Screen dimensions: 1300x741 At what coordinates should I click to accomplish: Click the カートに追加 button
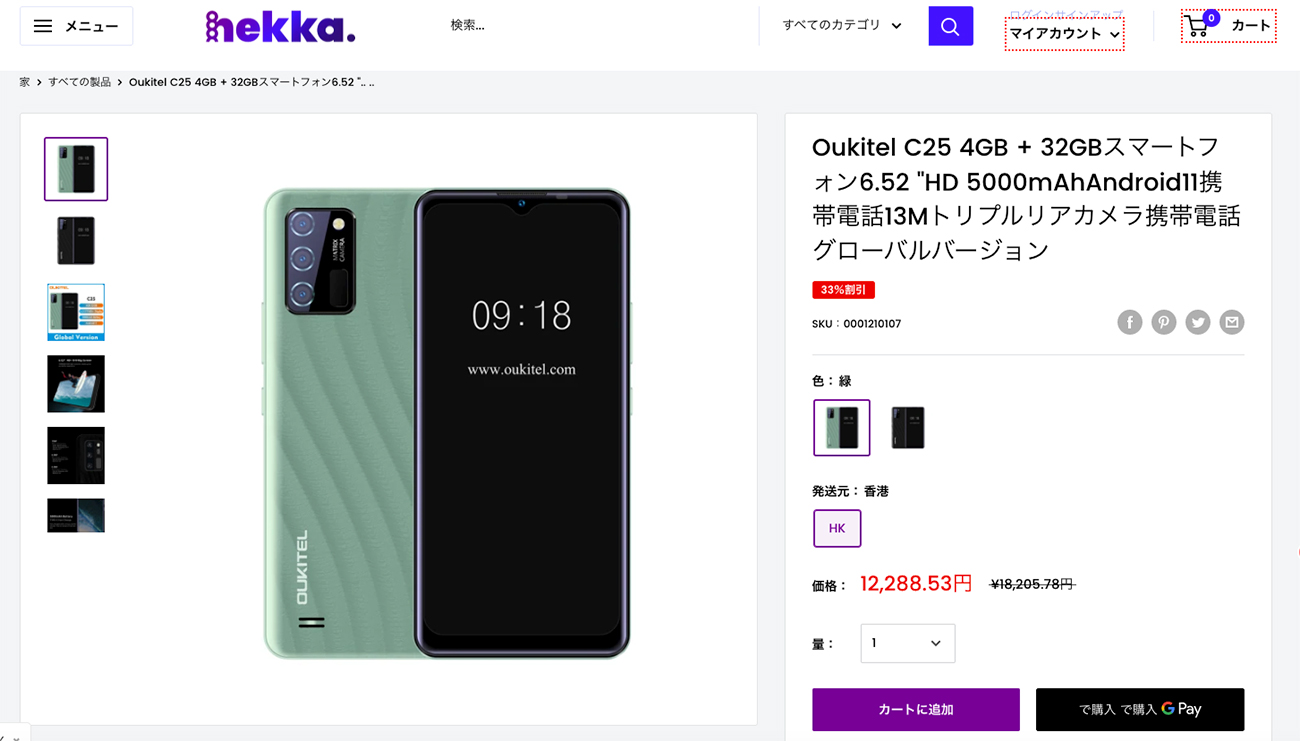pyautogui.click(x=916, y=709)
